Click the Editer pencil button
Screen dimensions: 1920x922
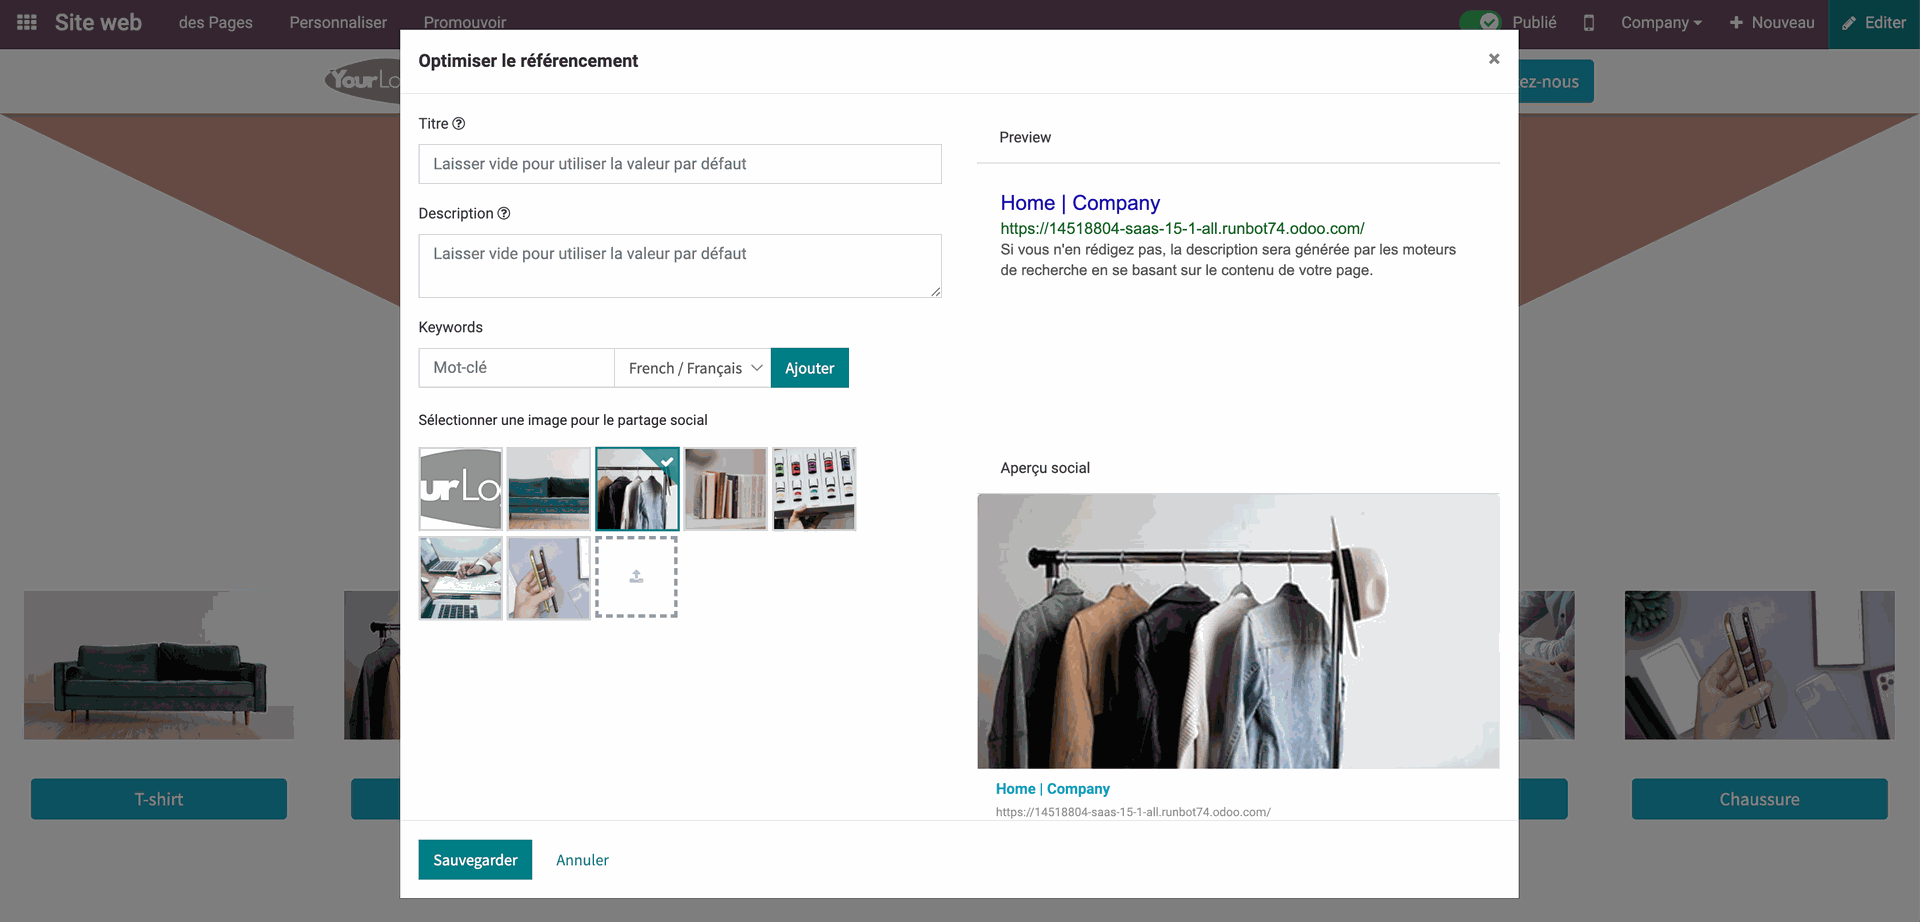(1874, 22)
